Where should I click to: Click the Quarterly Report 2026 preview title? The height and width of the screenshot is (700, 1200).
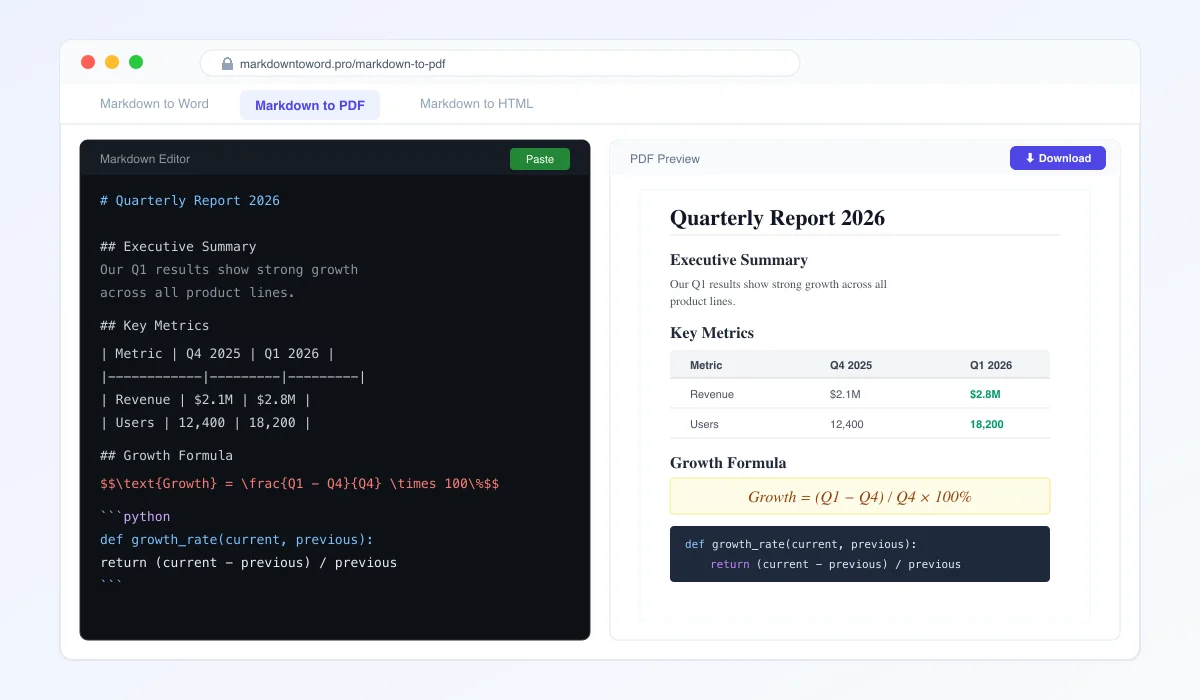point(777,218)
